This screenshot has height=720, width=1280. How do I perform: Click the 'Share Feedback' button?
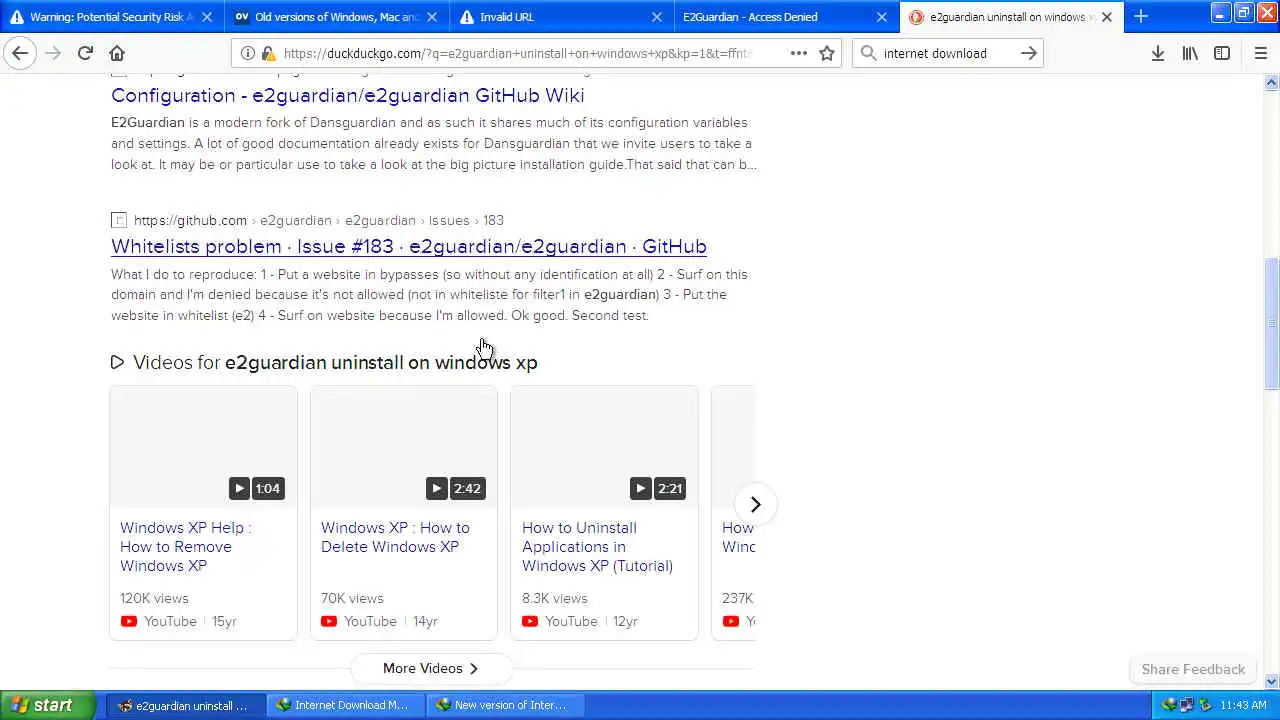point(1193,669)
